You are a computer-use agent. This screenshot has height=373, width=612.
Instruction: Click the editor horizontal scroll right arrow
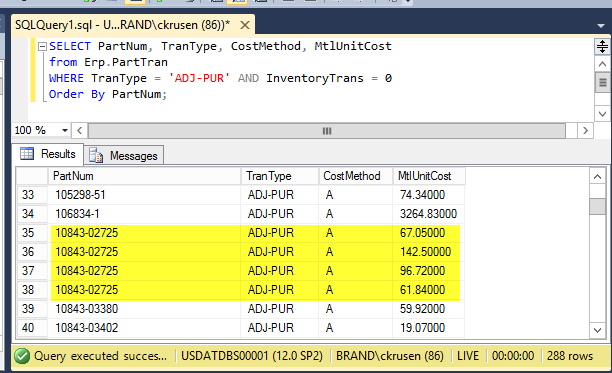click(x=585, y=130)
